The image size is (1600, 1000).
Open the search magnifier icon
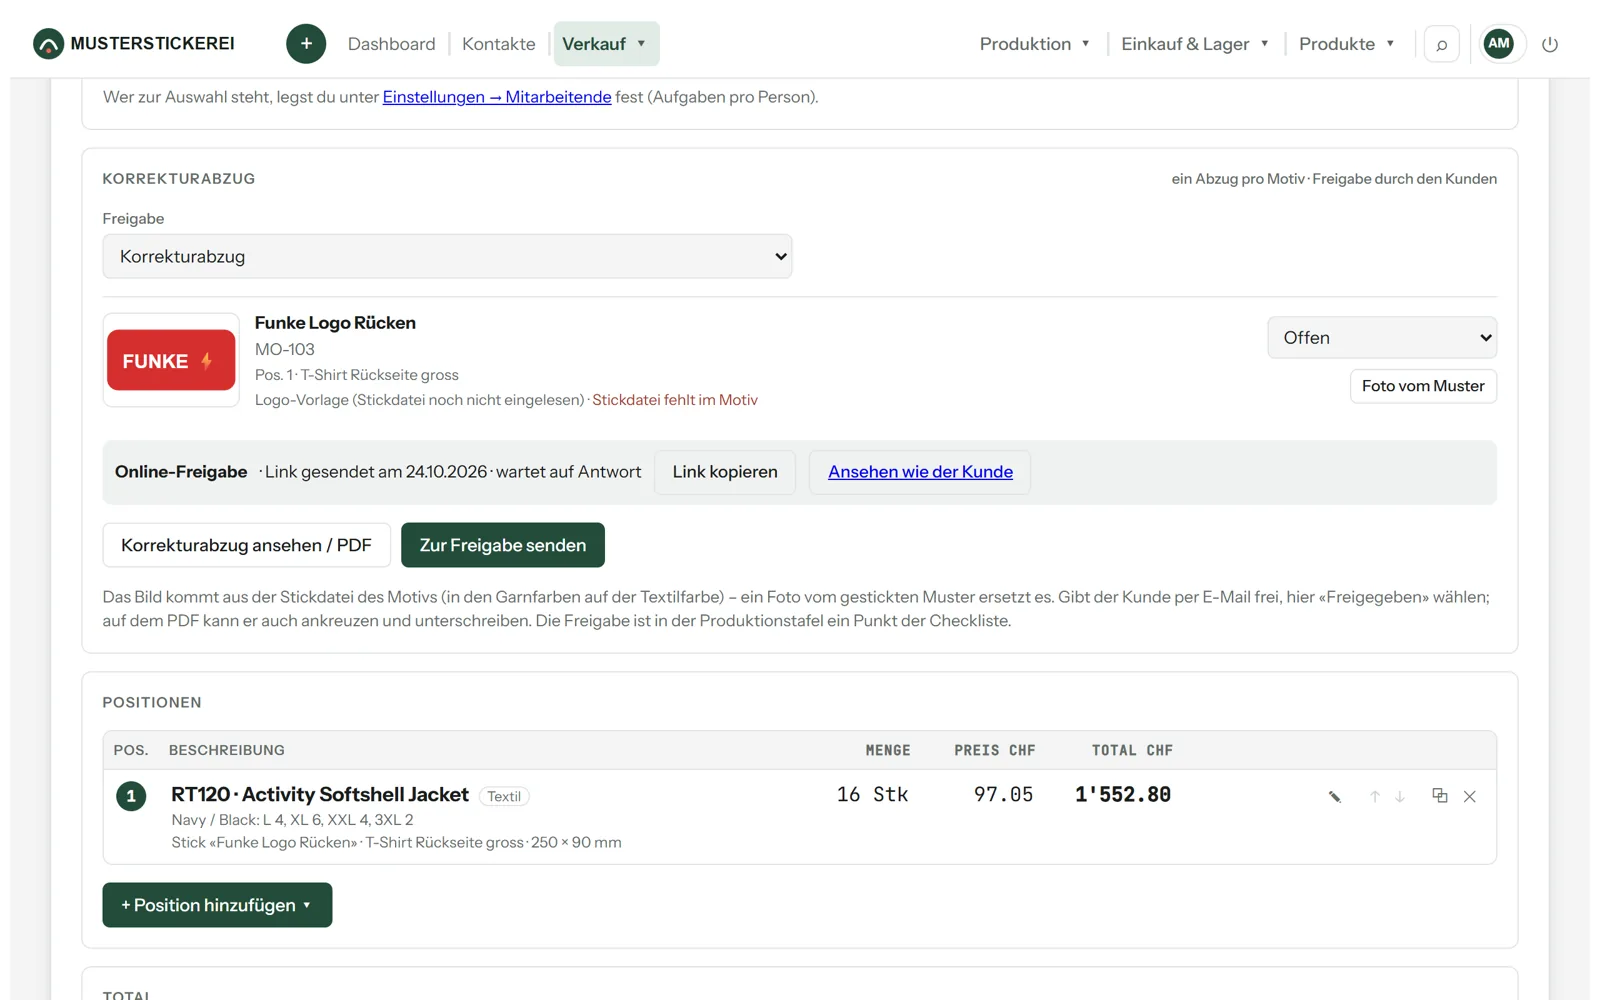point(1441,44)
